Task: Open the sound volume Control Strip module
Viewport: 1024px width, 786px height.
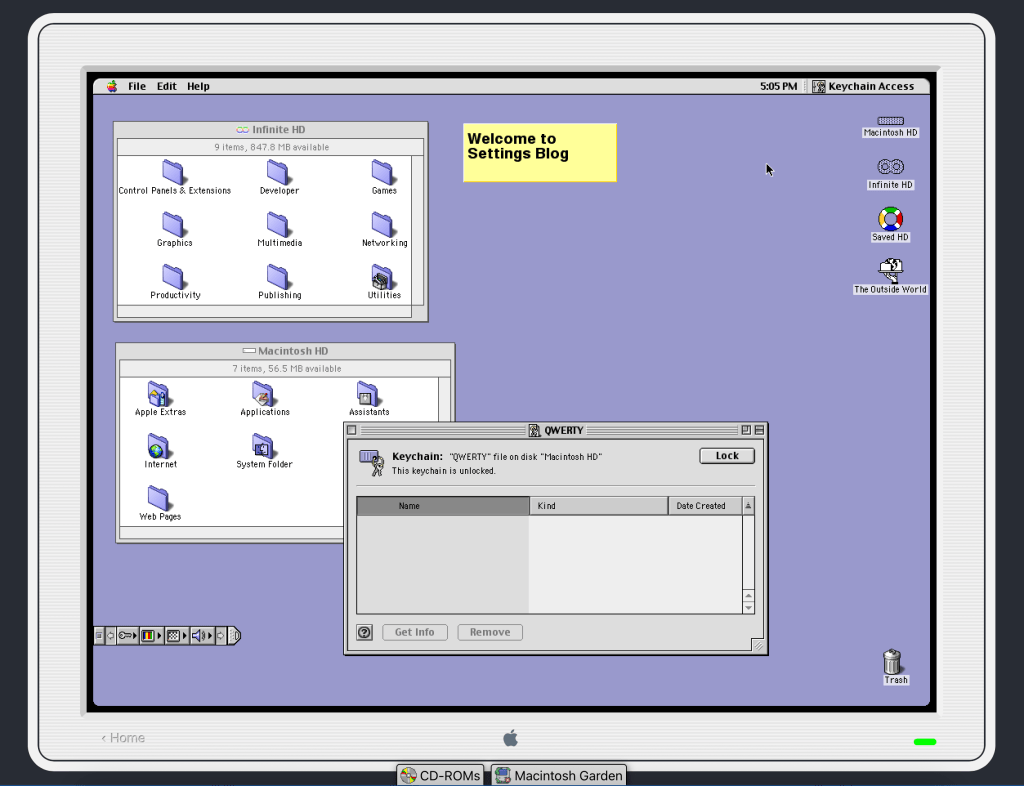Action: [199, 635]
